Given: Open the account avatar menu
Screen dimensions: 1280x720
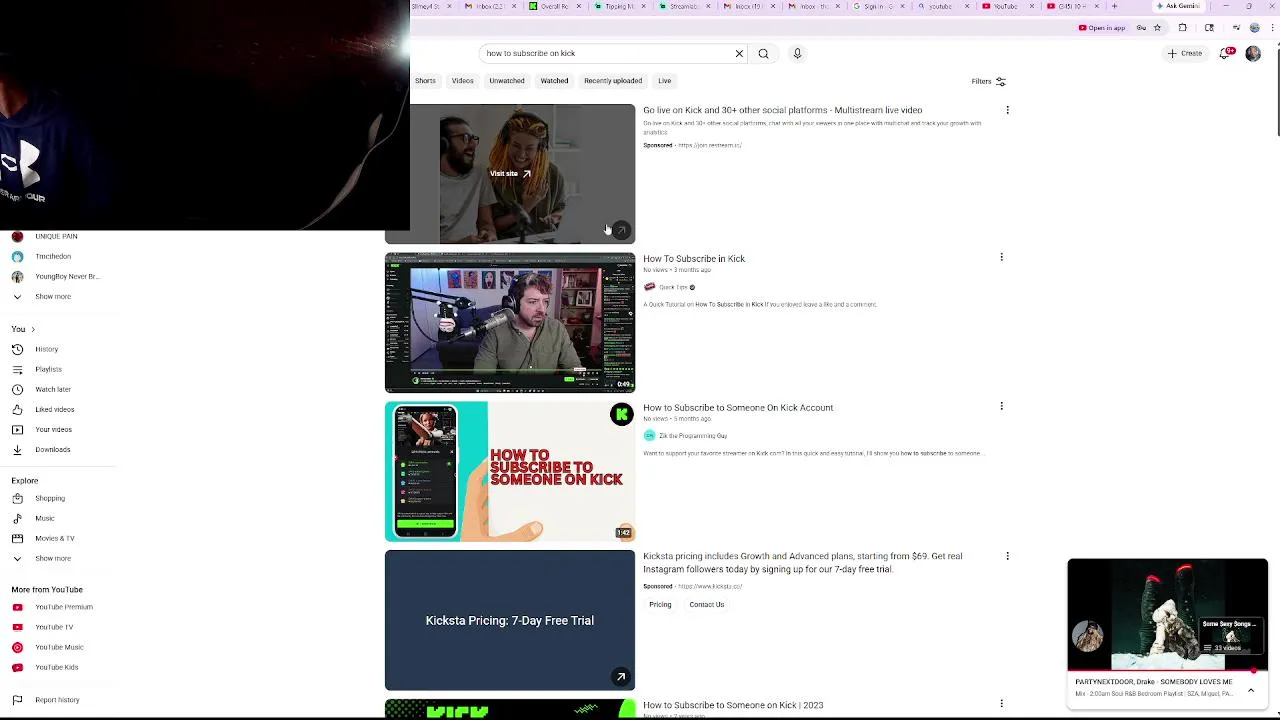Looking at the screenshot, I should tap(1253, 53).
